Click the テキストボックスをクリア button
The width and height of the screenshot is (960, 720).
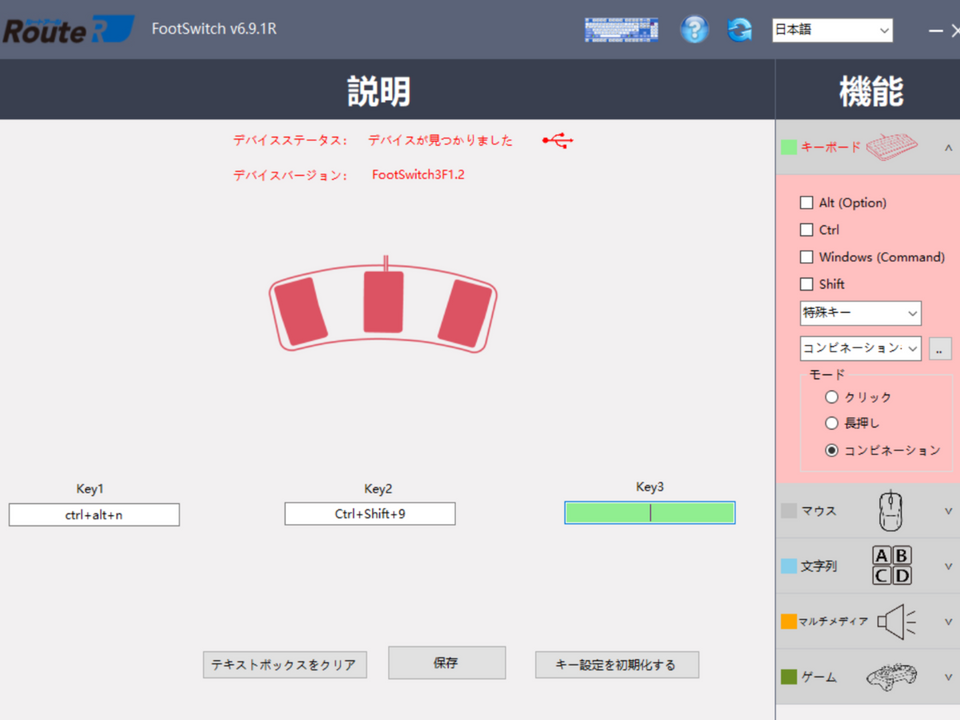[x=285, y=664]
